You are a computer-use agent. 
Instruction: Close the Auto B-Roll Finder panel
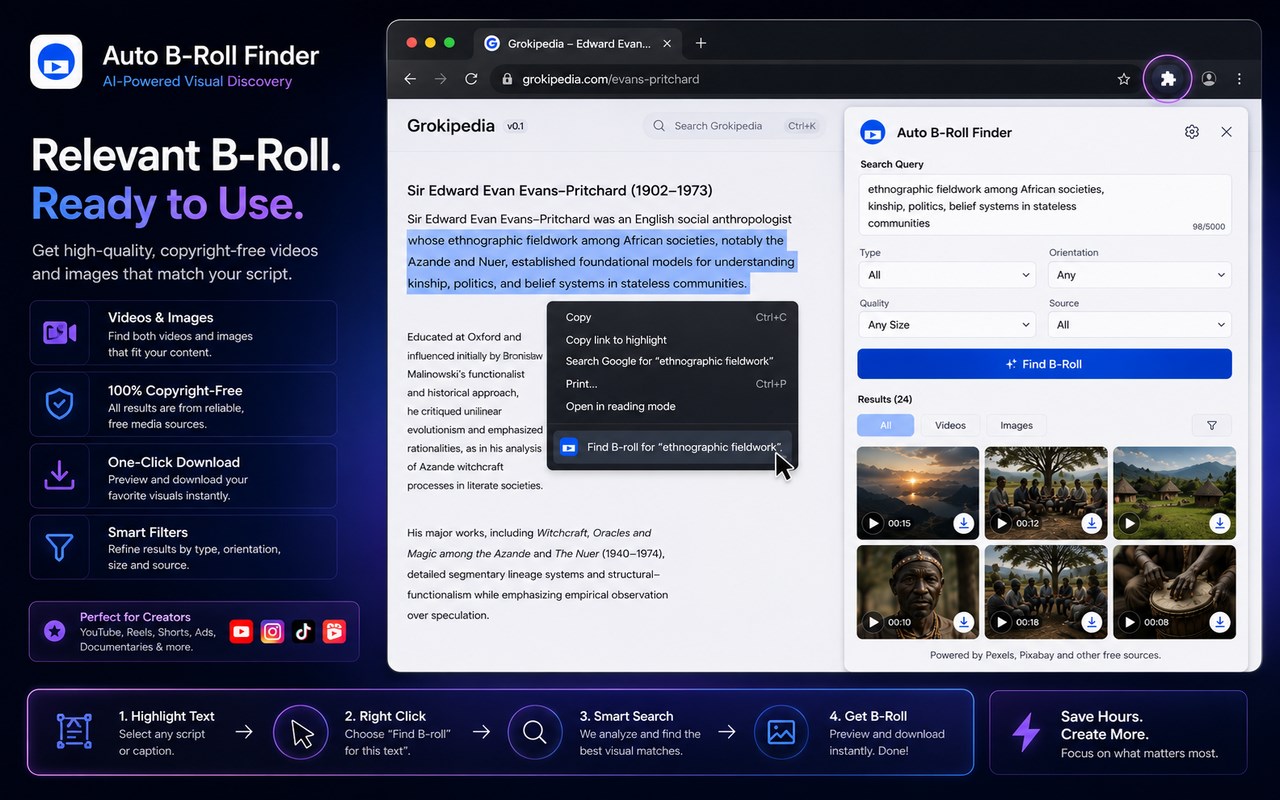(x=1226, y=132)
